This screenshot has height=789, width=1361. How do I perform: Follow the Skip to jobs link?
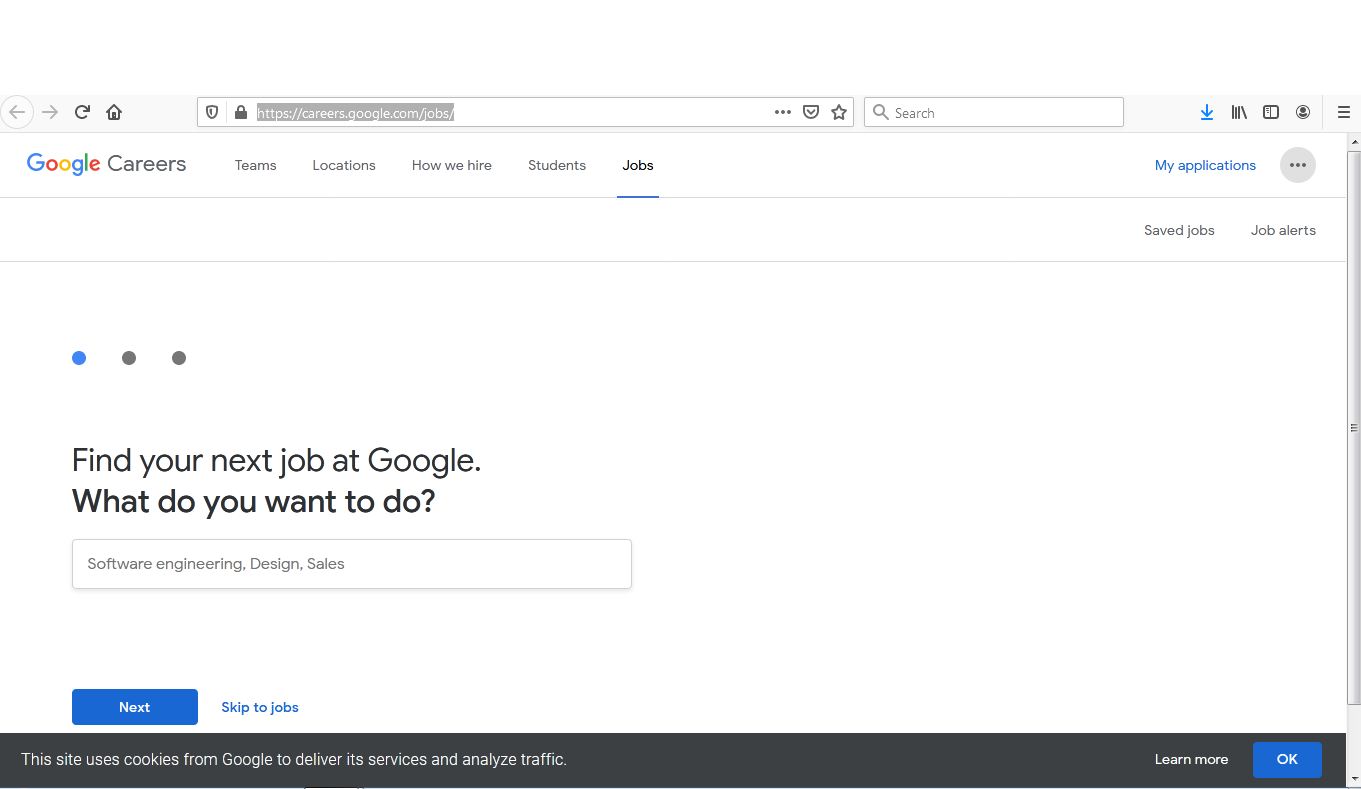point(260,707)
